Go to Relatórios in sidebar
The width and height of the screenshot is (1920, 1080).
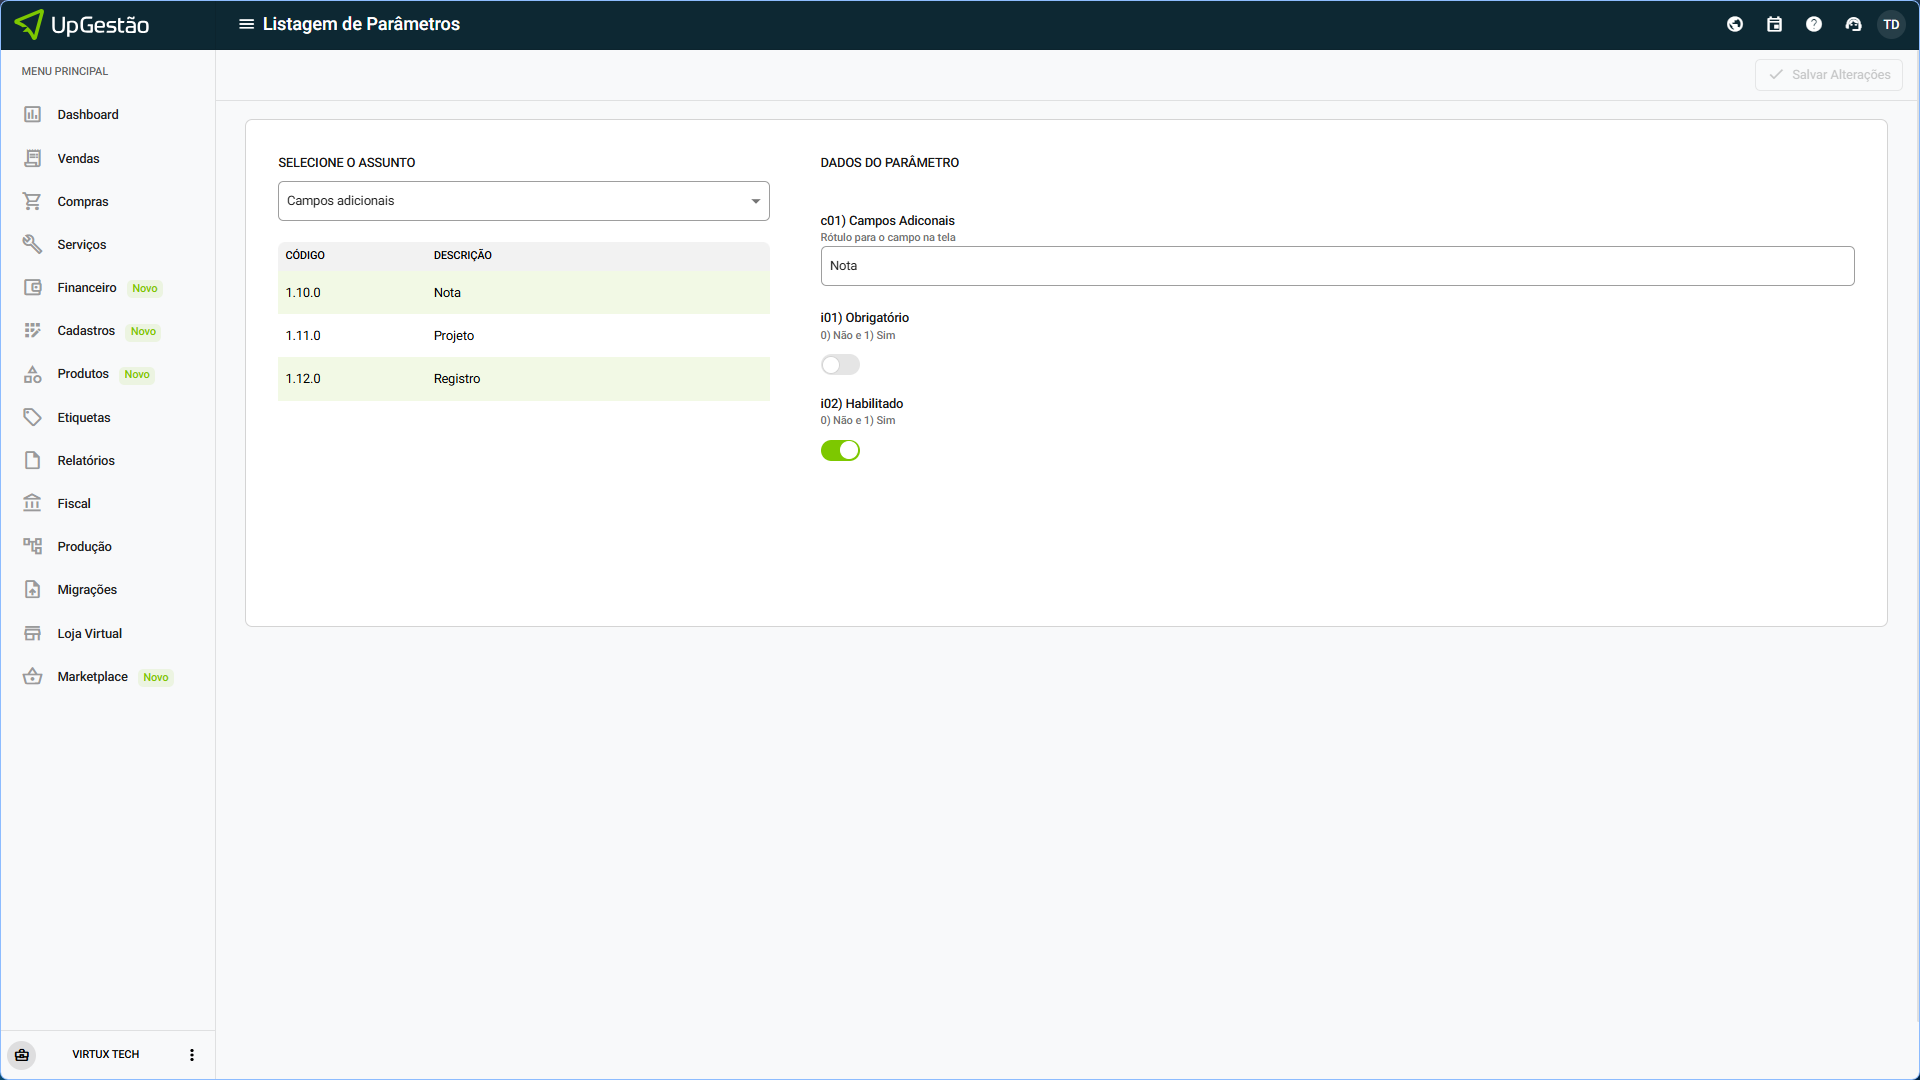(86, 461)
